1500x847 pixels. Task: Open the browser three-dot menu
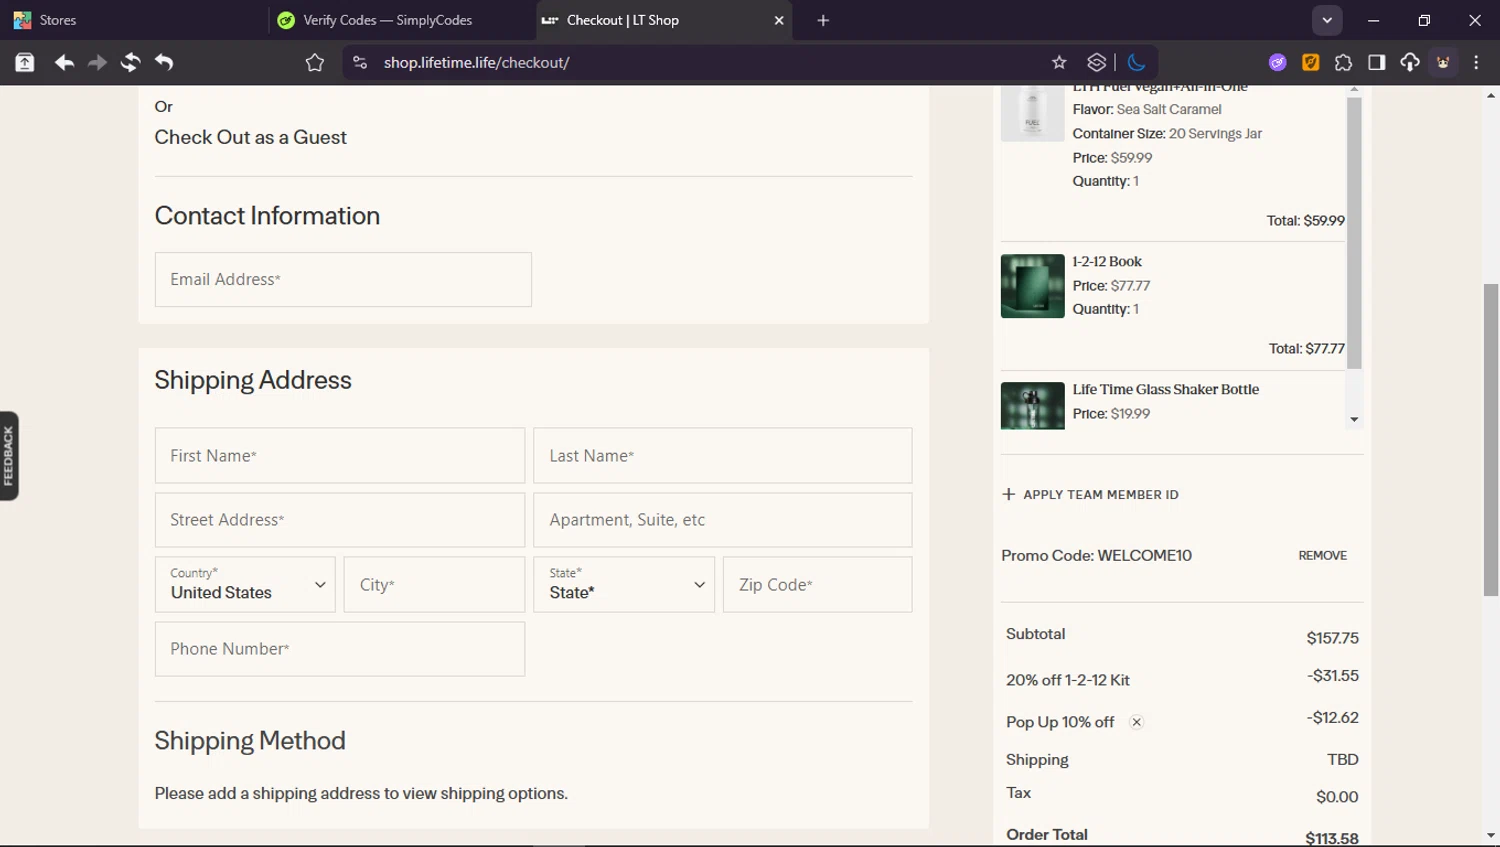(1476, 62)
